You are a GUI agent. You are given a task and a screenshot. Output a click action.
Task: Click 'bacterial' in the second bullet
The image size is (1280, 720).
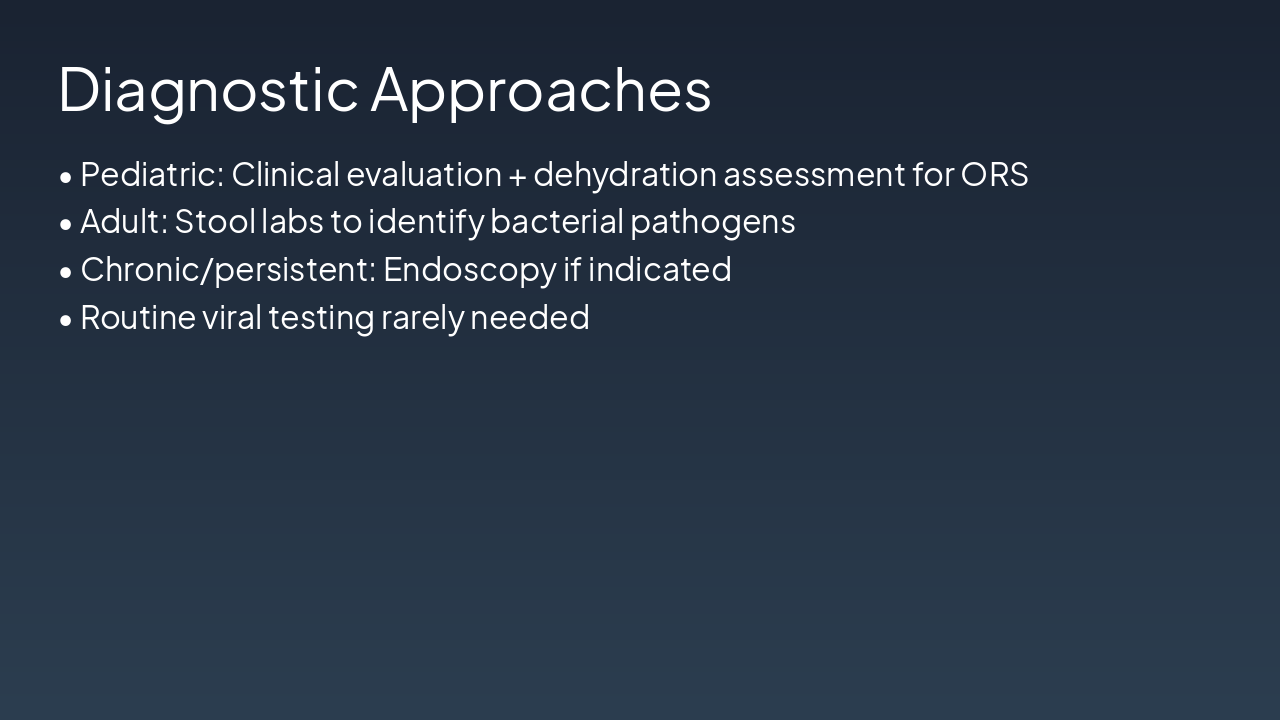pos(556,221)
